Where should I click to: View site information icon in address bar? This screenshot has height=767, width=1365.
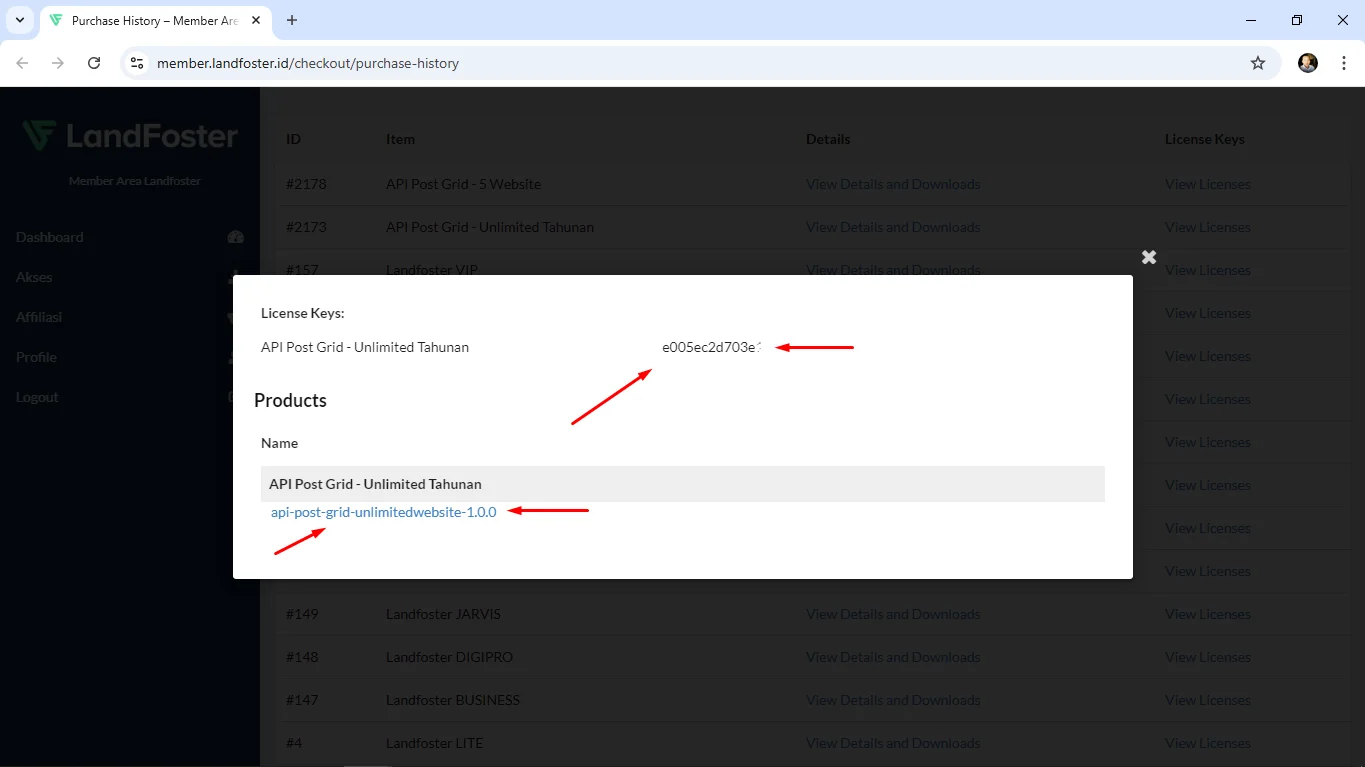(137, 63)
